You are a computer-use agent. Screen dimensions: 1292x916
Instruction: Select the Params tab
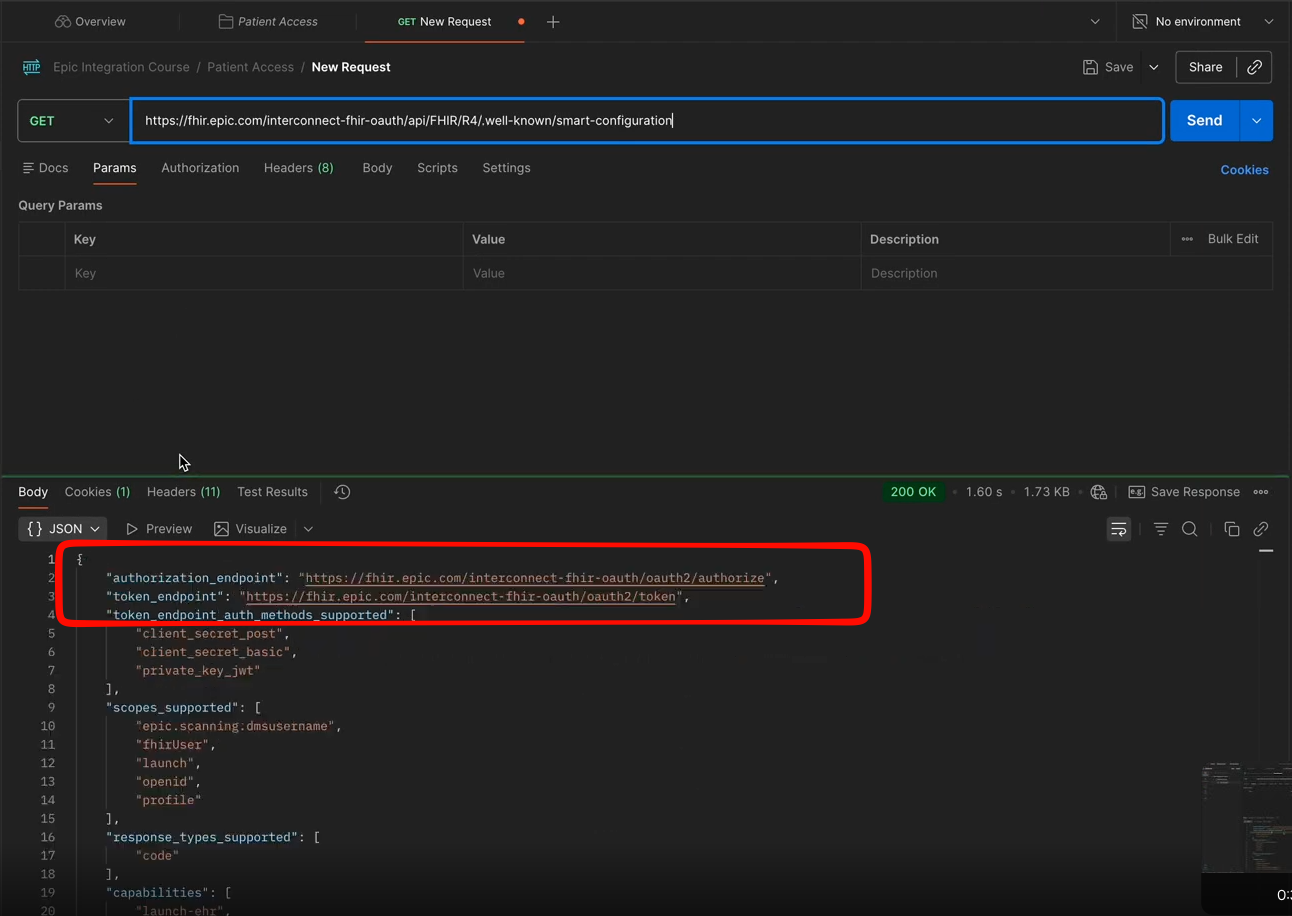tap(114, 168)
